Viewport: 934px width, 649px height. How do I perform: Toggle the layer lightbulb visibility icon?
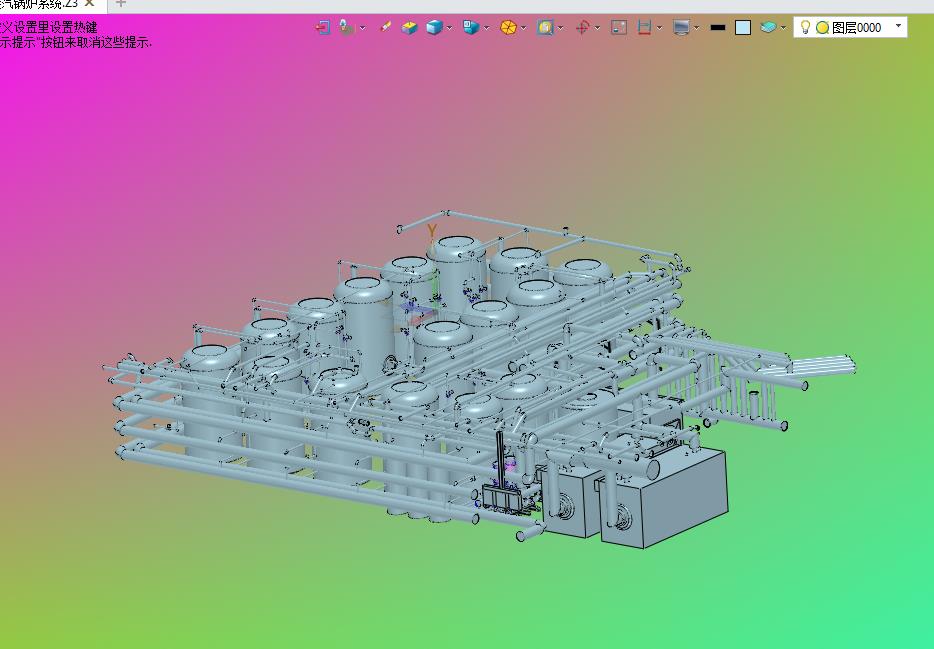point(805,27)
